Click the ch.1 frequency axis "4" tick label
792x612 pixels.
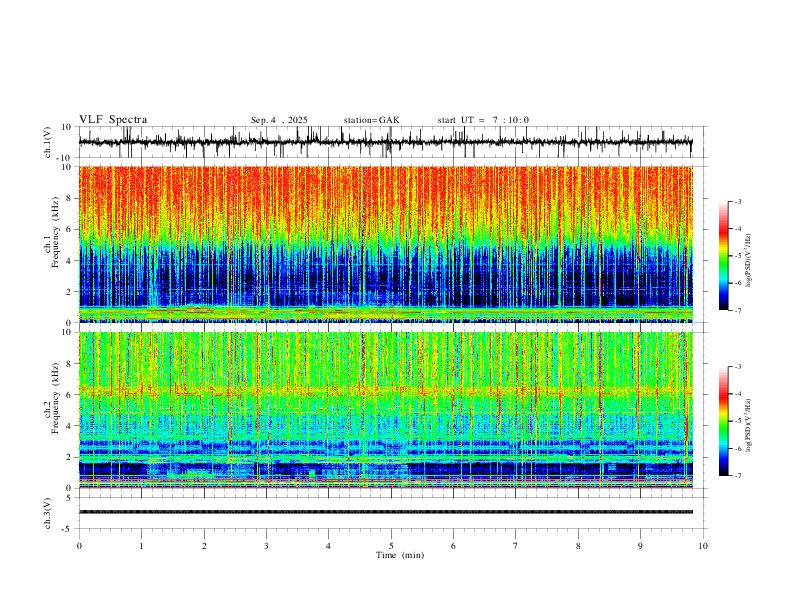coord(70,260)
